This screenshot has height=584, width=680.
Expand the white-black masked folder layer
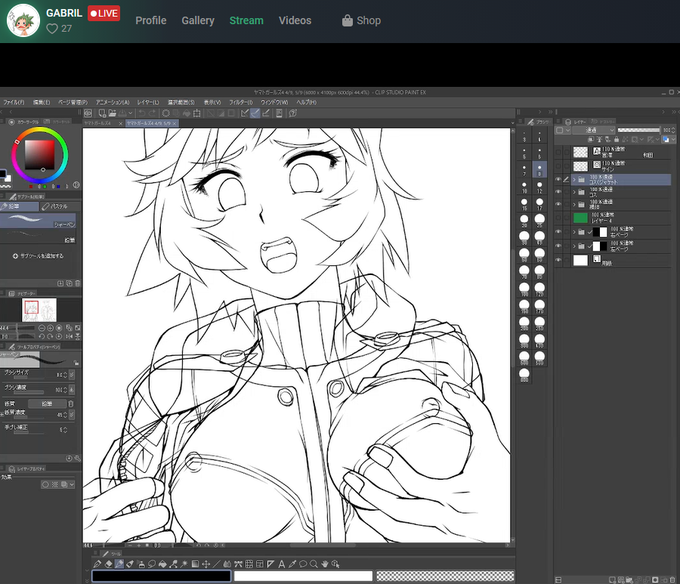pos(574,246)
